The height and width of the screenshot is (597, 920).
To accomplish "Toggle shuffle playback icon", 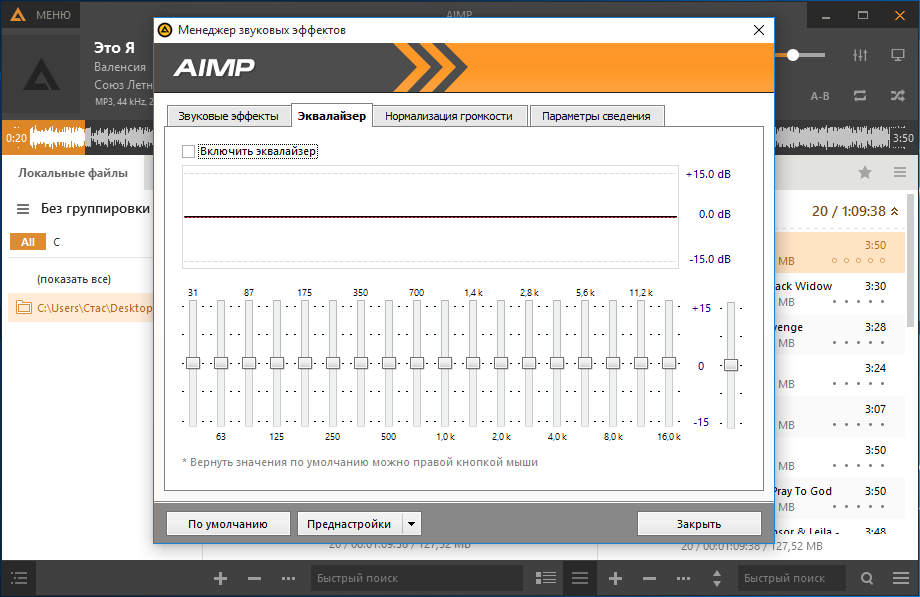I will pyautogui.click(x=898, y=96).
